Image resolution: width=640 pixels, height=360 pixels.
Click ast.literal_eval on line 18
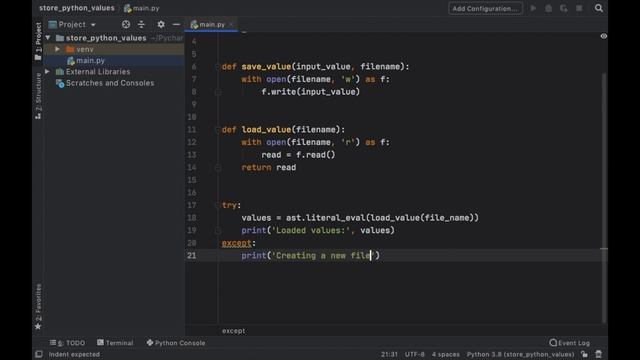(325, 218)
